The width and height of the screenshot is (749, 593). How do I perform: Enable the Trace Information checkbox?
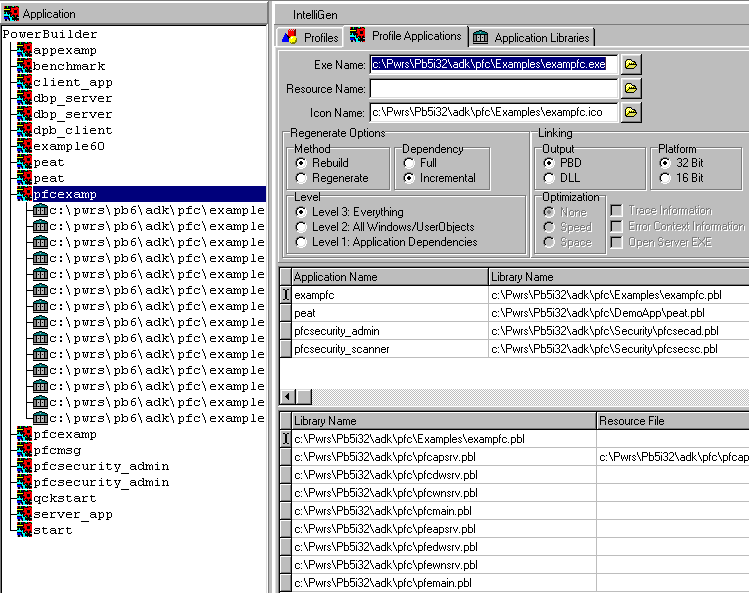point(617,210)
